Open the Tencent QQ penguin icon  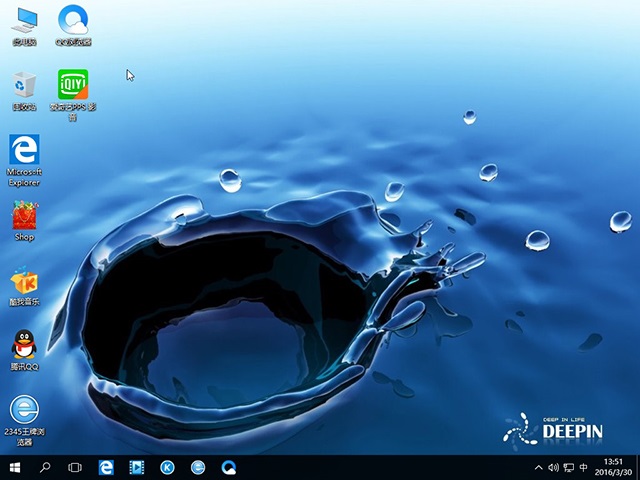point(24,345)
